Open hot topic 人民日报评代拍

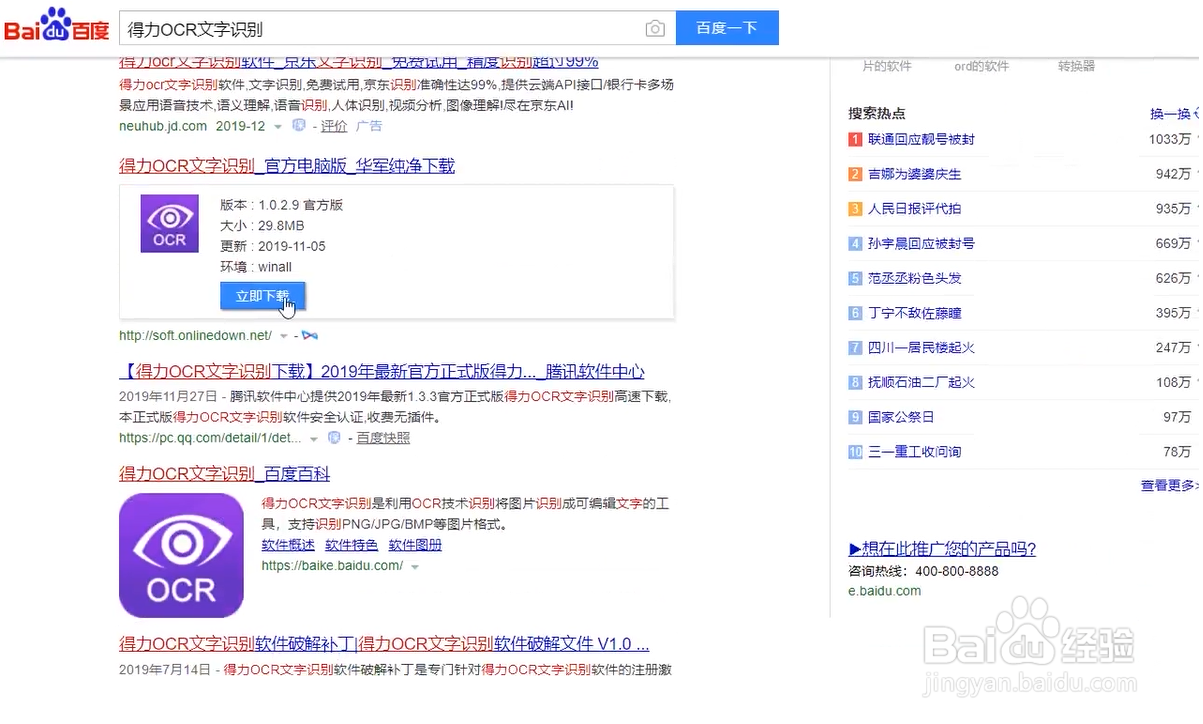tap(914, 209)
